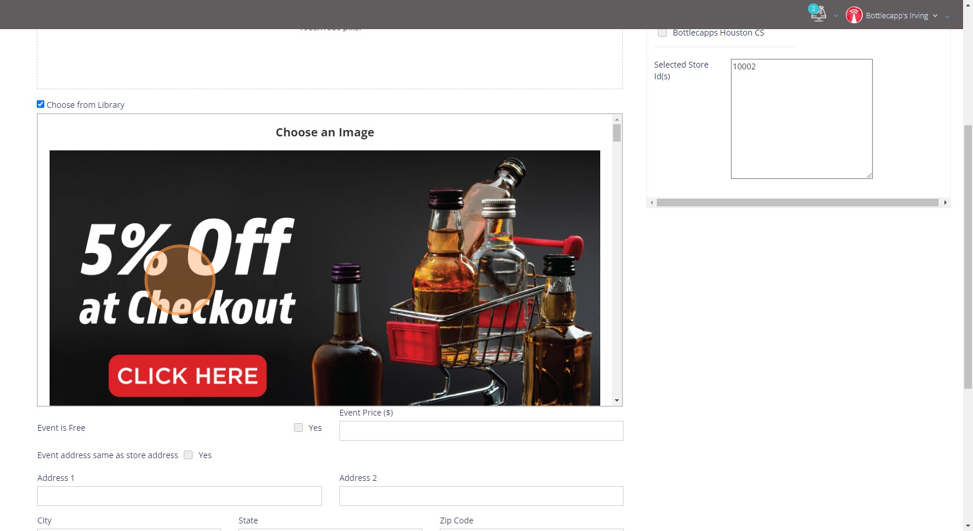This screenshot has height=531, width=973.
Task: Expand the far-right blue header chevron
Action: pos(948,17)
